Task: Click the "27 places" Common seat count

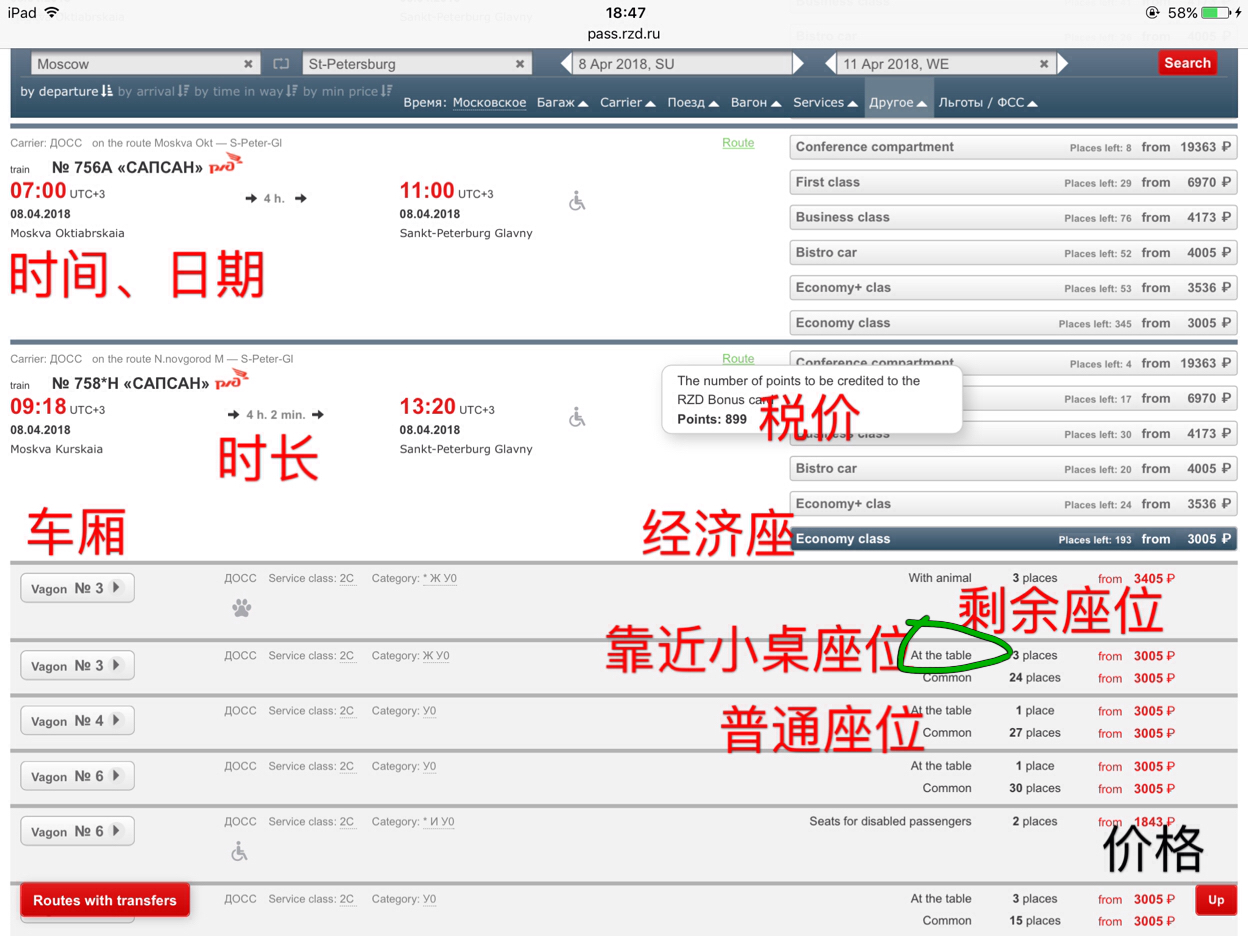Action: (x=1034, y=733)
